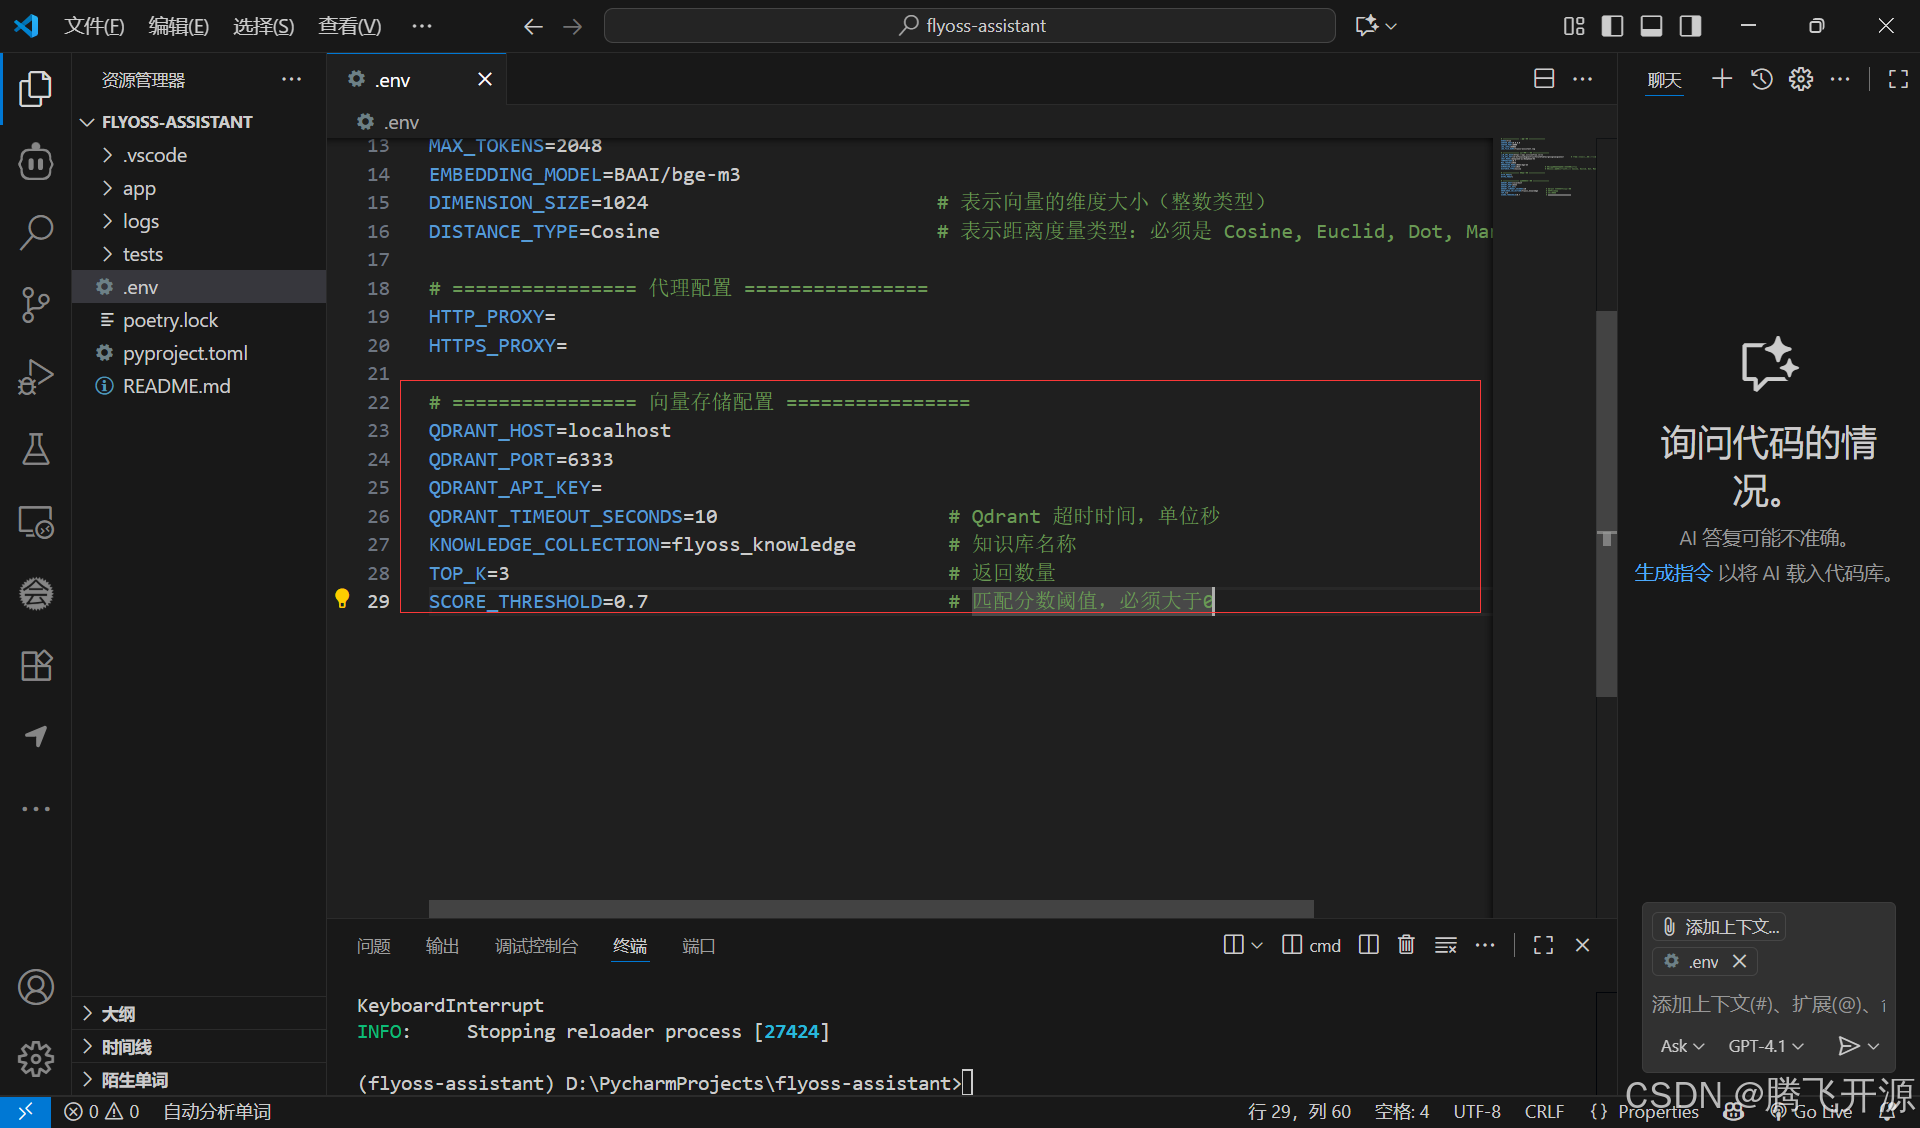Open the Extensions view
The image size is (1920, 1128).
click(36, 665)
